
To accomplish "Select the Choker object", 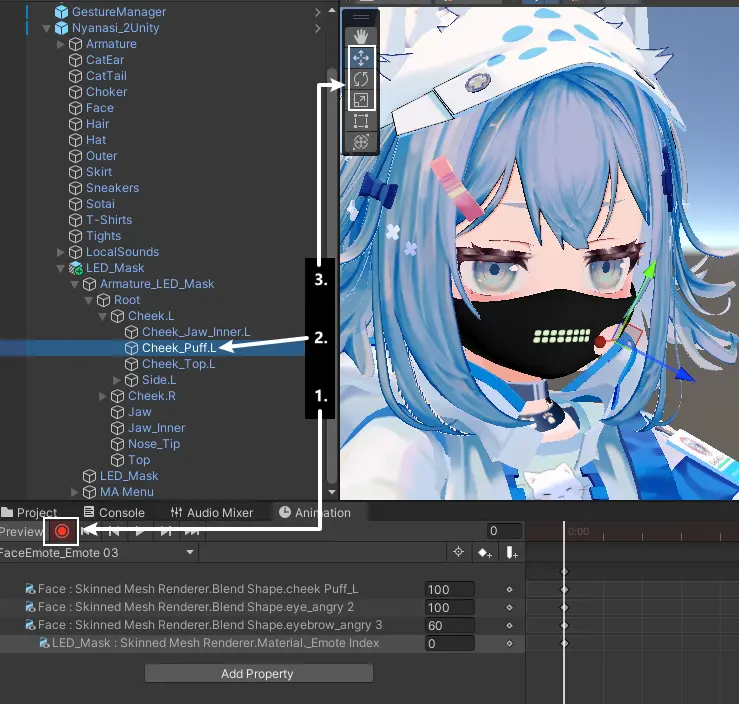I will [107, 92].
